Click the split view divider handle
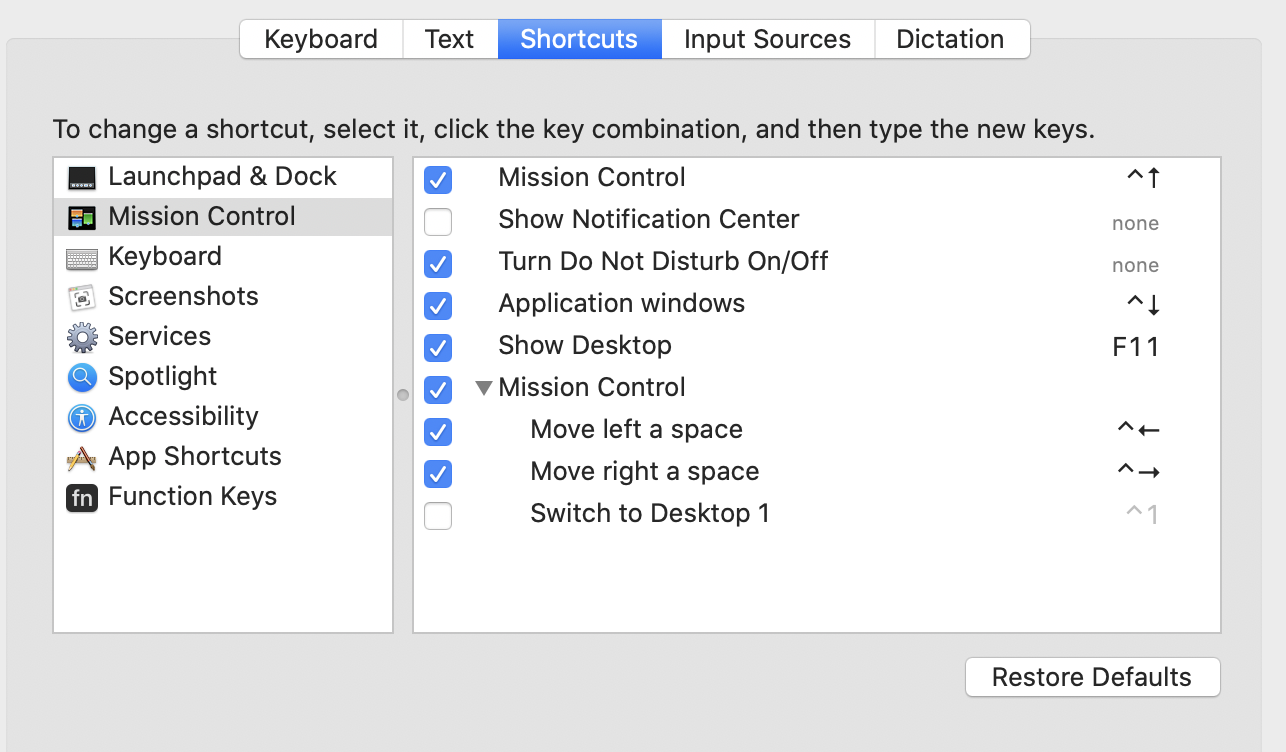1286x752 pixels. pos(403,395)
